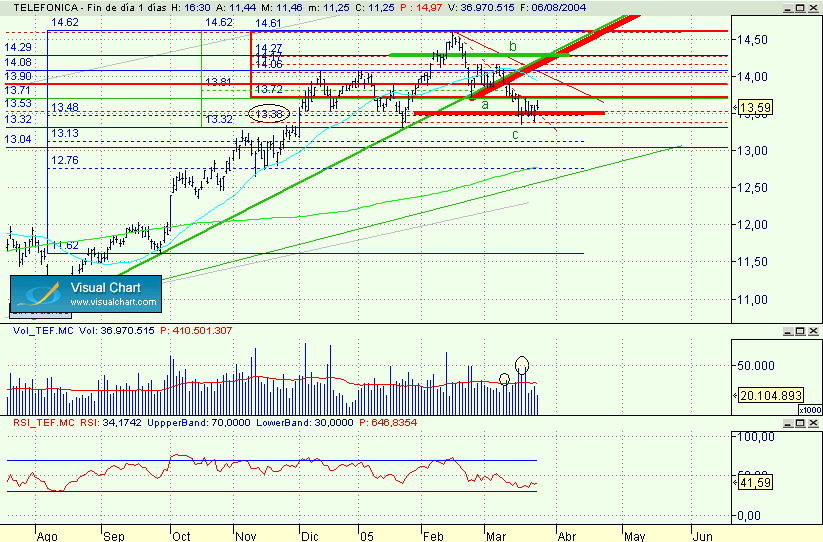Click the 14,50 price axis label
The image size is (823, 542).
click(x=752, y=40)
